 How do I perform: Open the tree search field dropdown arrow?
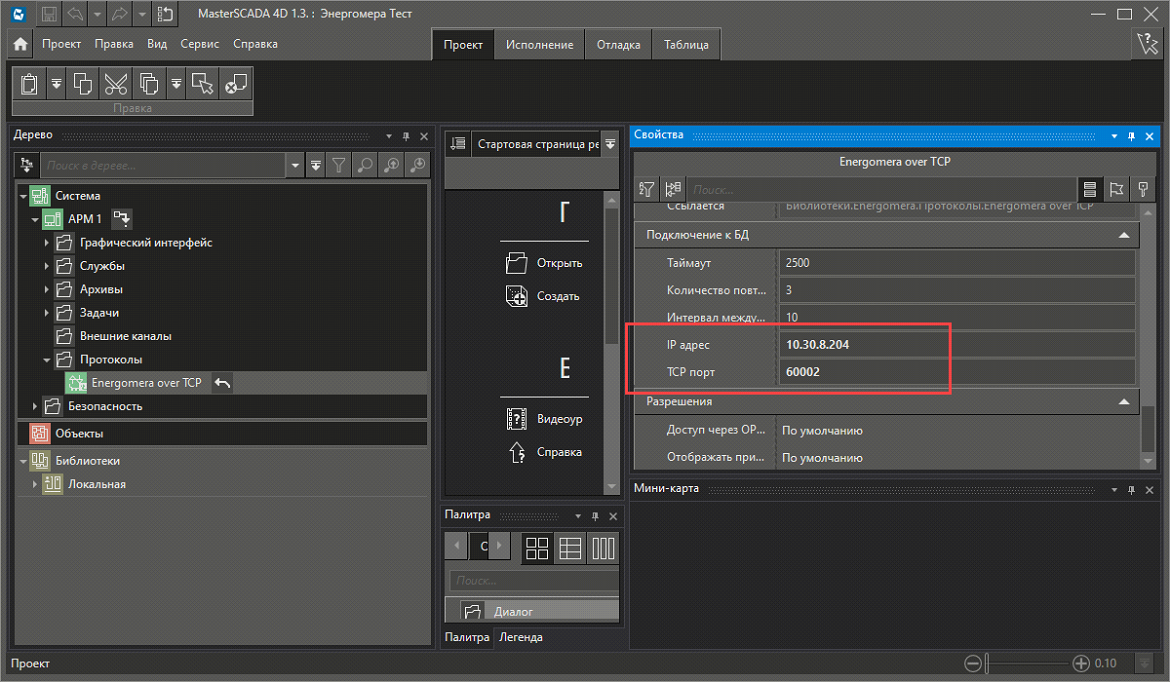[294, 165]
